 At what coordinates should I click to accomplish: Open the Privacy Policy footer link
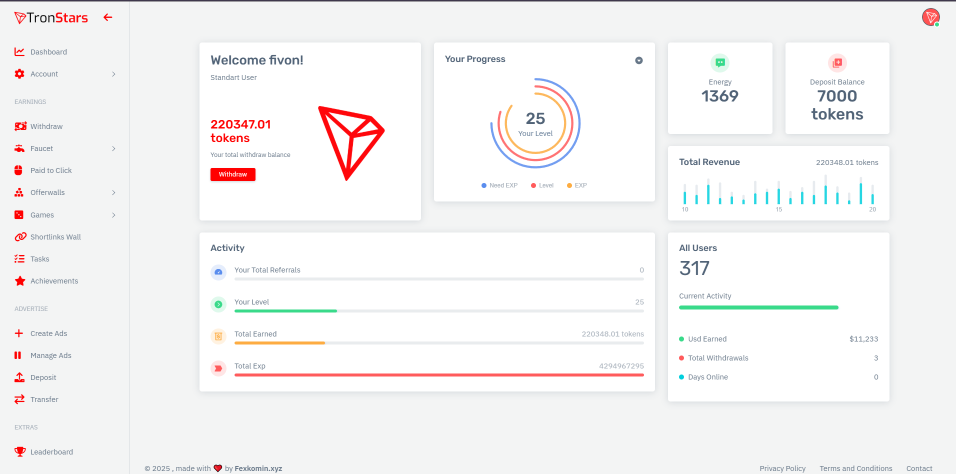coord(782,468)
